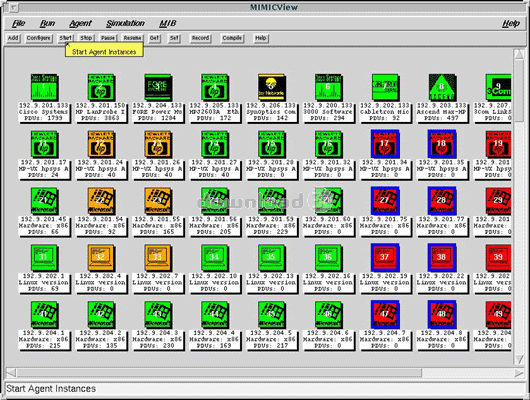Select the Synoptics agent icon 5
530x400 pixels.
click(271, 87)
